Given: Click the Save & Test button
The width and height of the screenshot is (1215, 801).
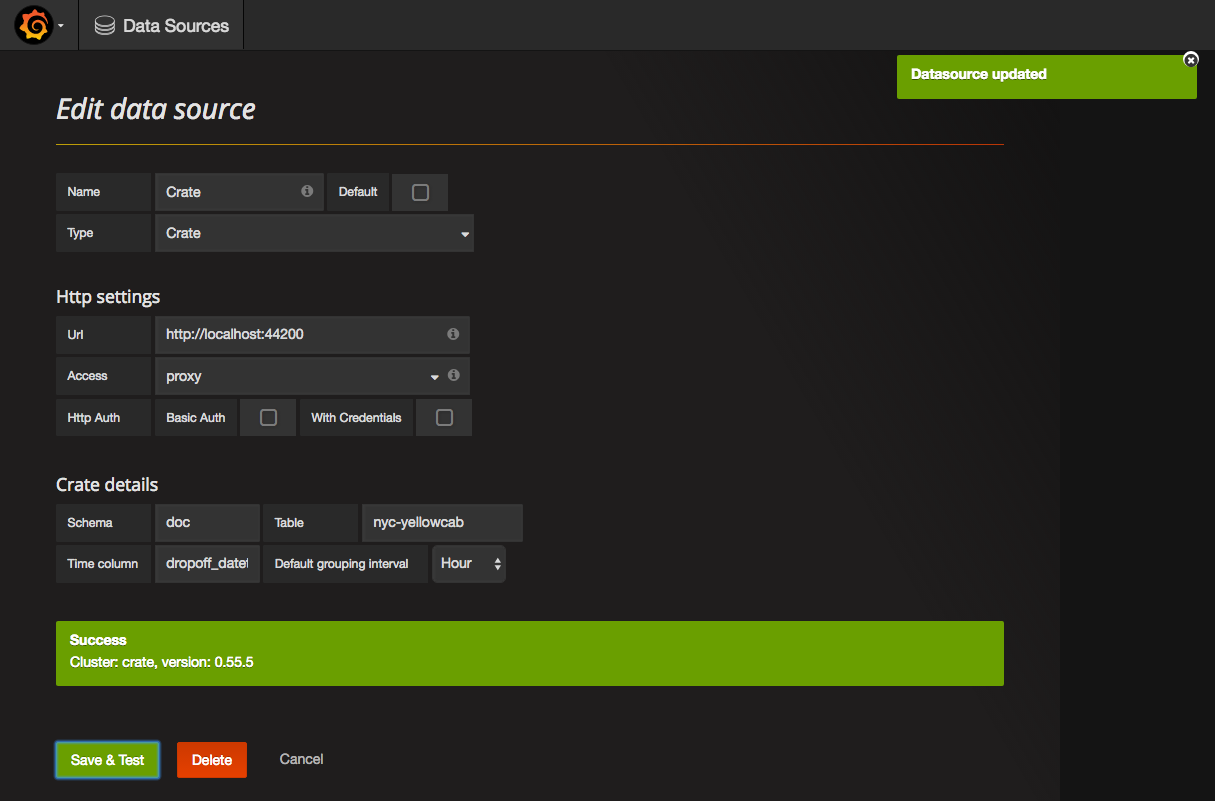Looking at the screenshot, I should tap(107, 760).
